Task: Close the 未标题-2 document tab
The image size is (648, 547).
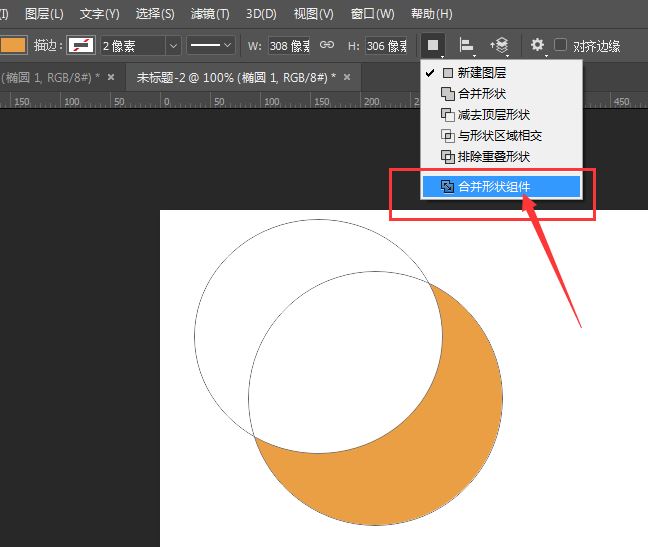Action: [347, 77]
